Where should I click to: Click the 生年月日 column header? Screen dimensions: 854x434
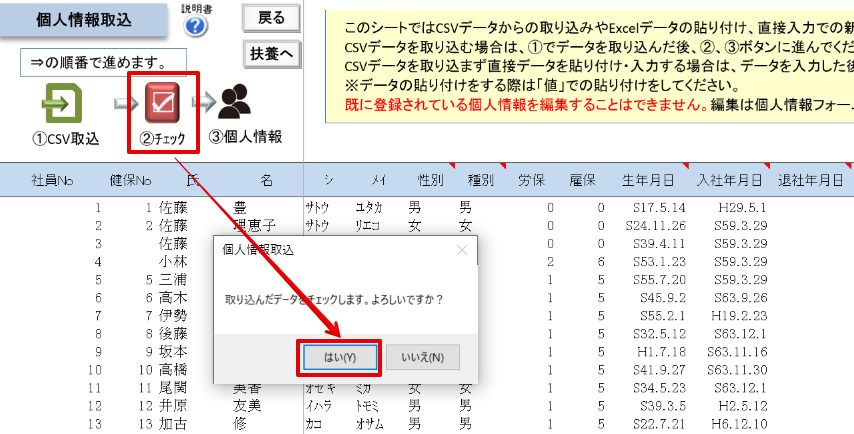648,180
